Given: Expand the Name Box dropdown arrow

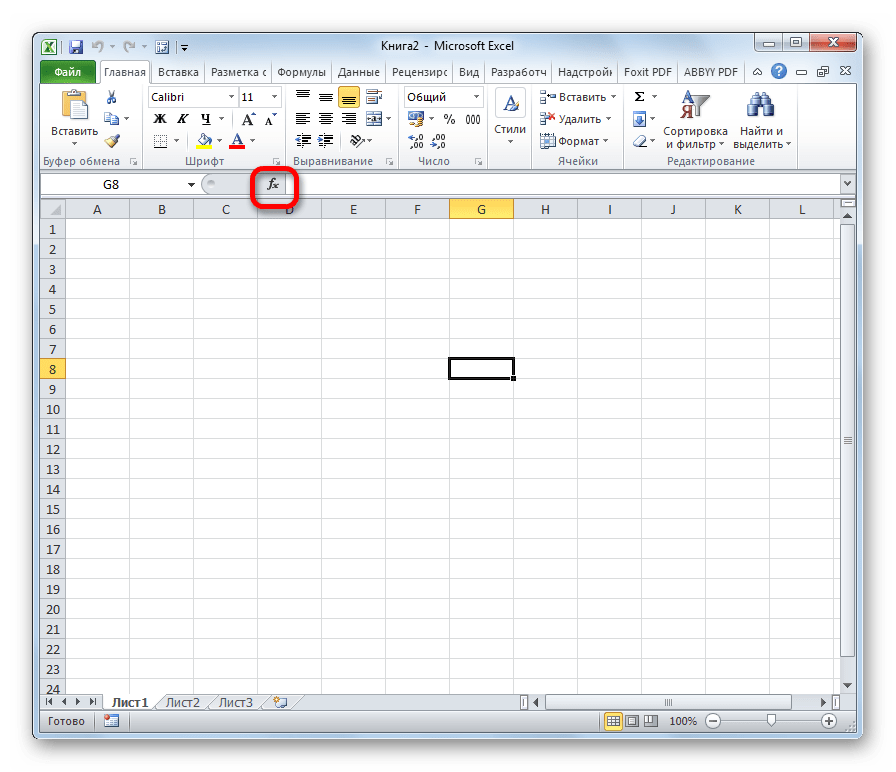Looking at the screenshot, I should (x=191, y=185).
